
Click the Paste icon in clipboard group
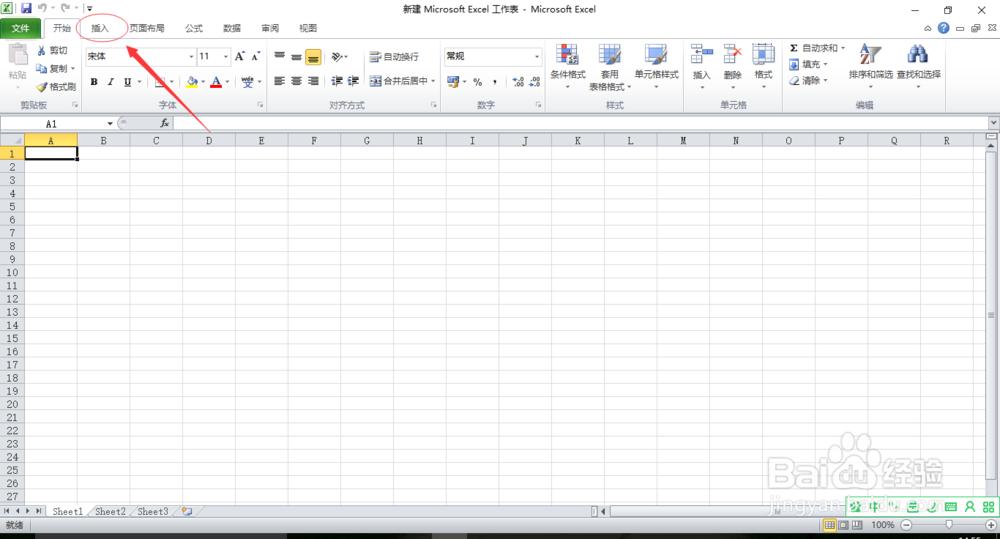(17, 55)
